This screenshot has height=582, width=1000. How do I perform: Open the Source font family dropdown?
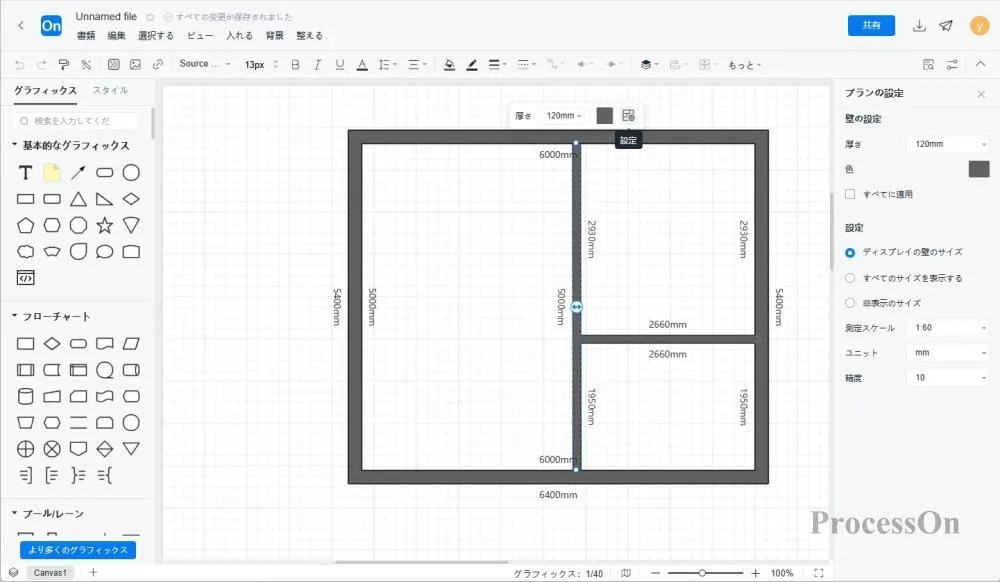click(x=205, y=64)
